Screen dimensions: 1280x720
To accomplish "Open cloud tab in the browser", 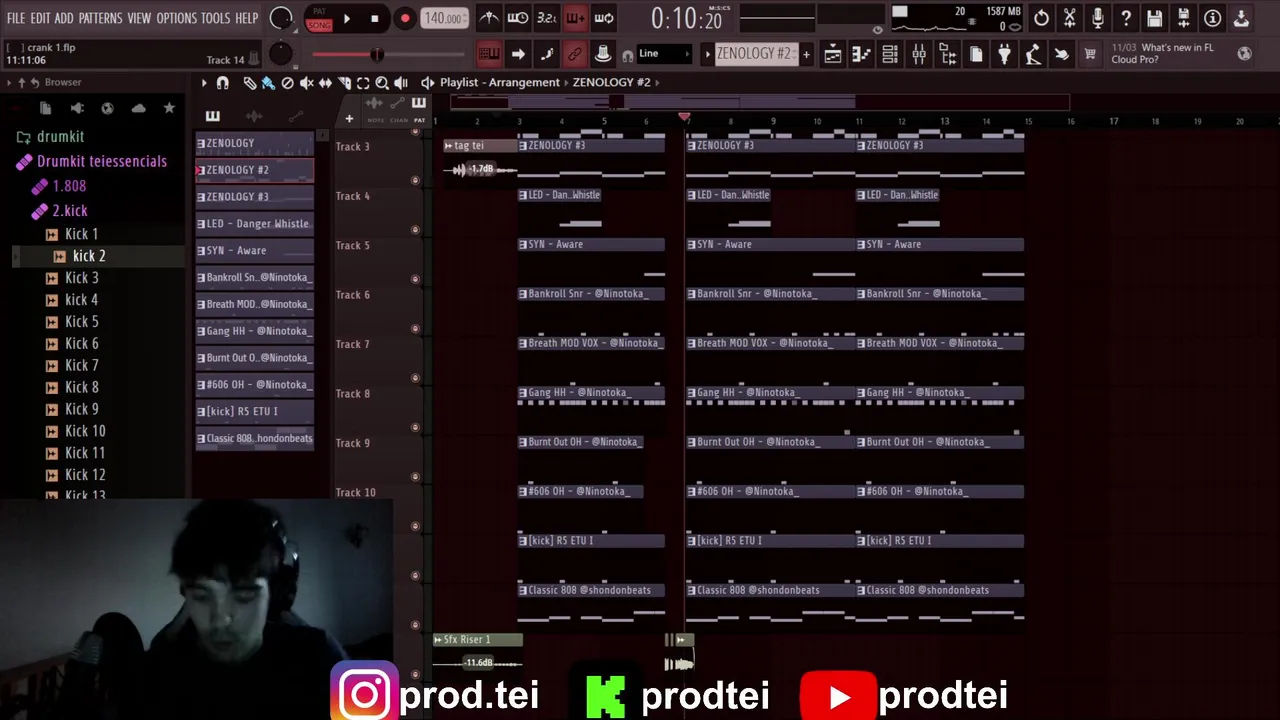I will (138, 108).
